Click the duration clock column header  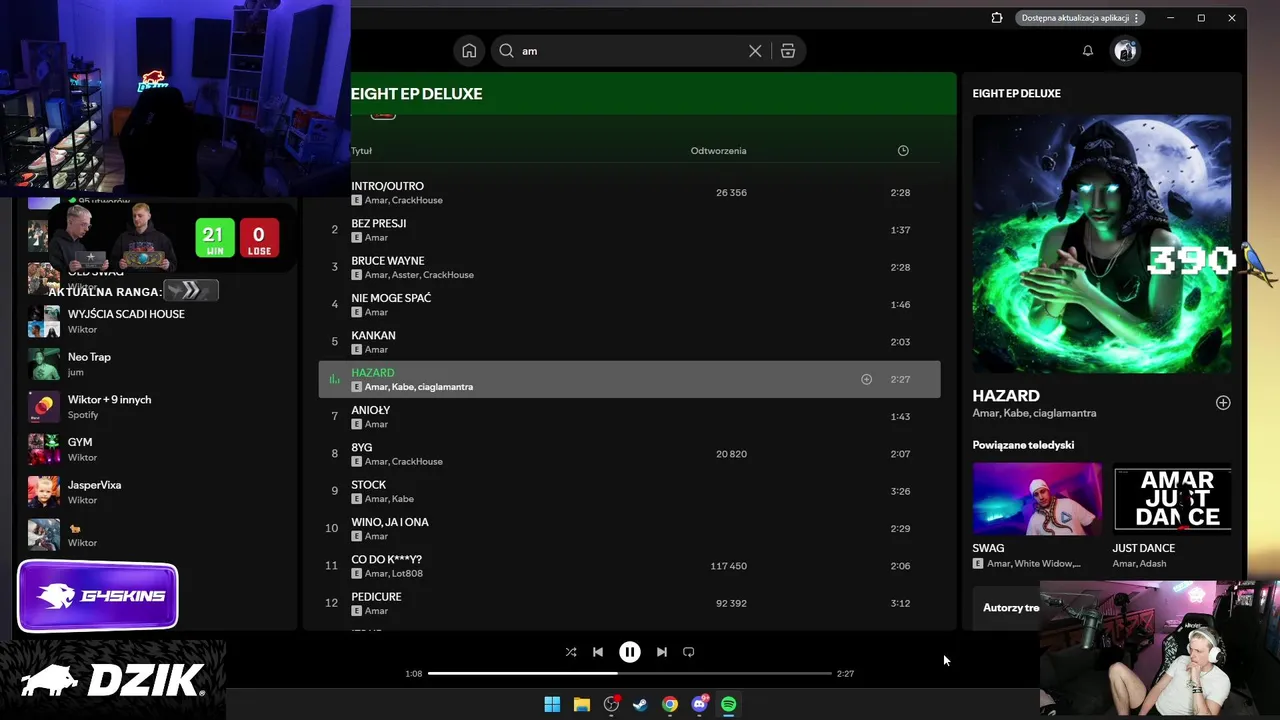(x=903, y=151)
